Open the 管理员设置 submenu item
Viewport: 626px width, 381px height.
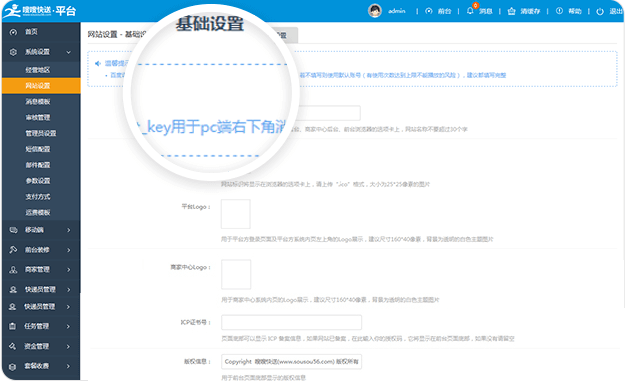coord(41,133)
